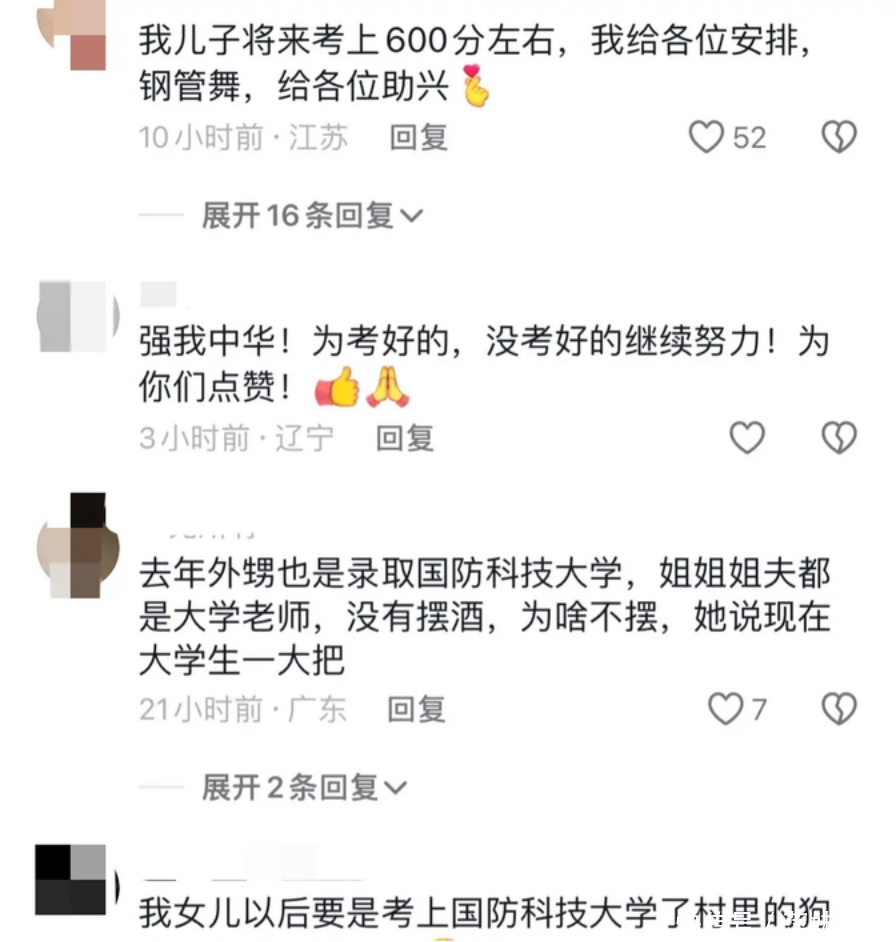This screenshot has height=942, width=896.
Task: Select the comment 我女儿以后要是考上国防科技大学
Action: click(x=484, y=912)
